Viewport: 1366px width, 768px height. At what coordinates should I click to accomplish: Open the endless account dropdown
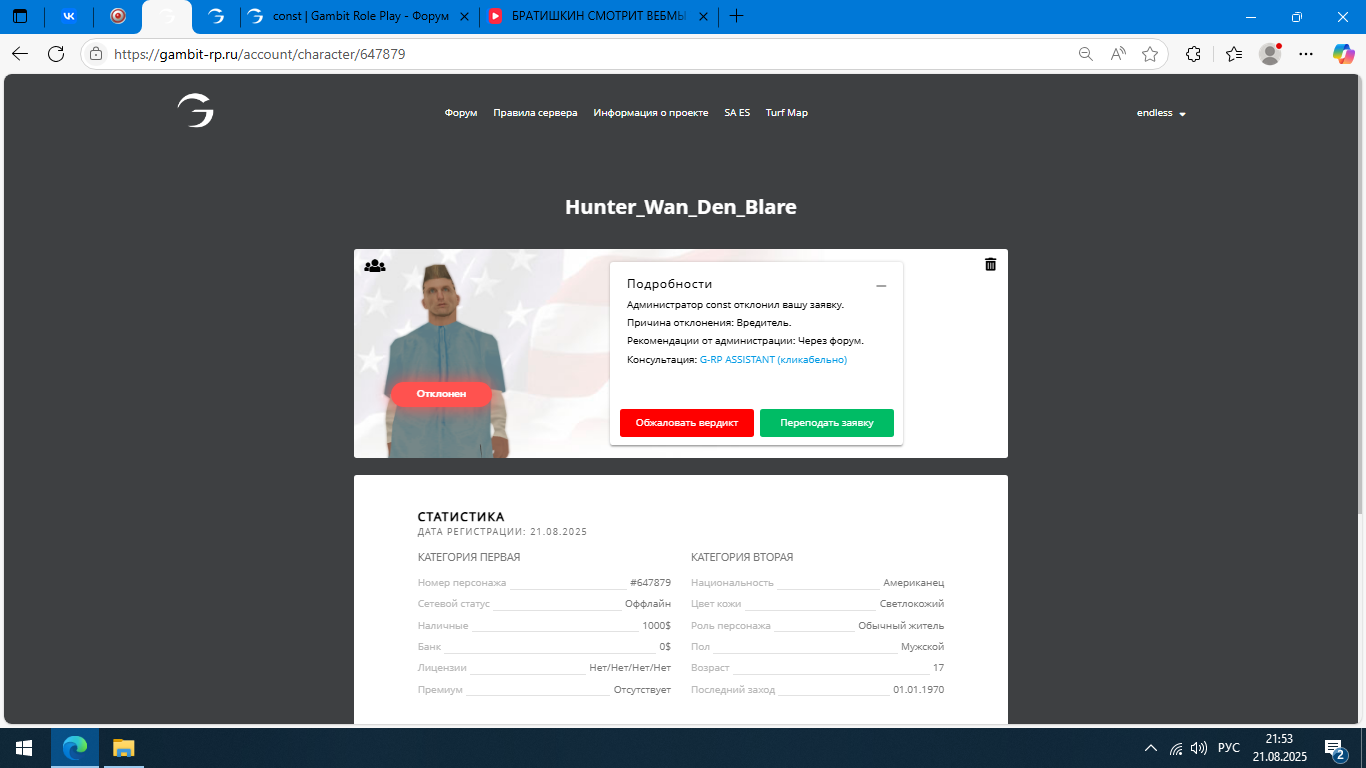click(1160, 113)
